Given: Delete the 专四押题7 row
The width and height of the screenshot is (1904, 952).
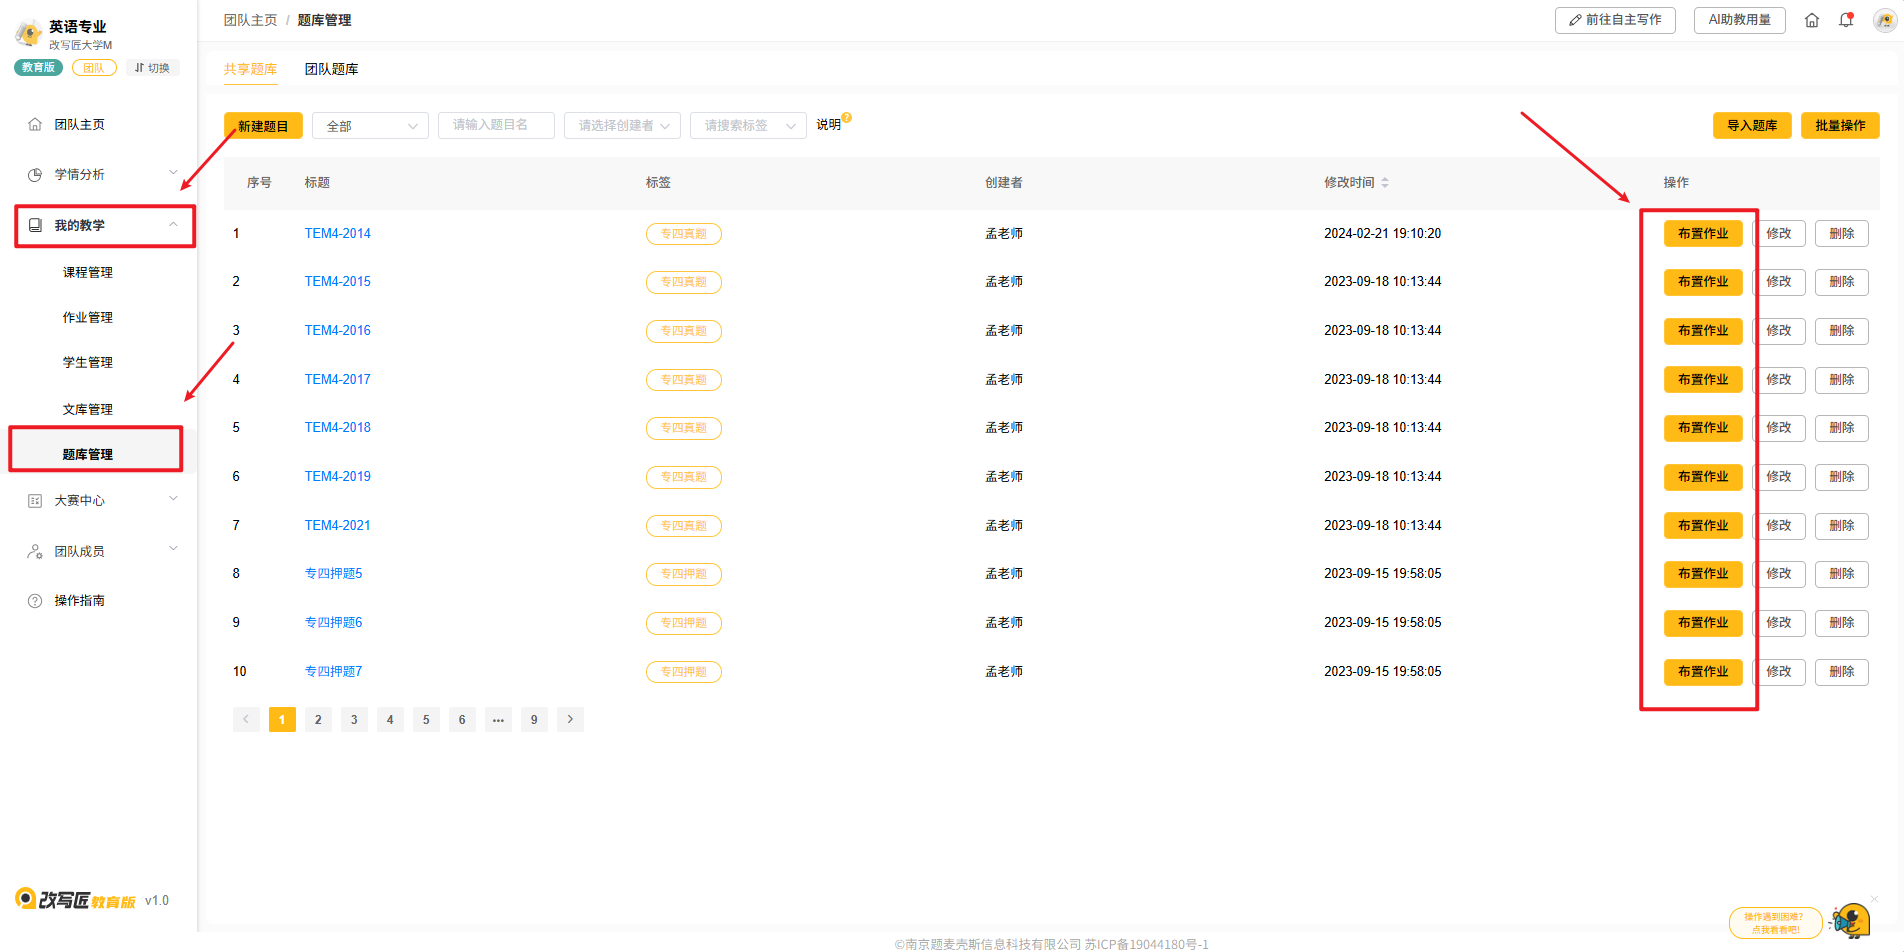Looking at the screenshot, I should click(1841, 672).
